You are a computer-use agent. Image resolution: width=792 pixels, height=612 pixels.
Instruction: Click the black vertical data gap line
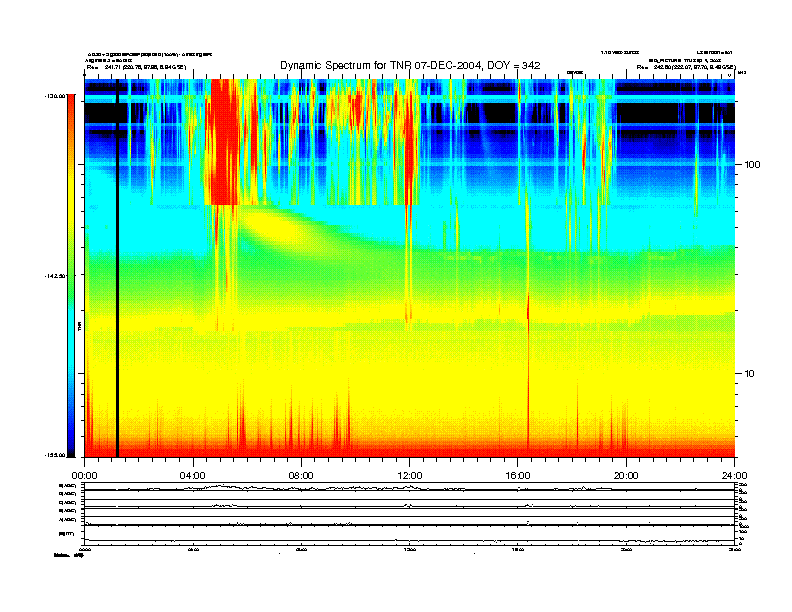click(x=117, y=268)
